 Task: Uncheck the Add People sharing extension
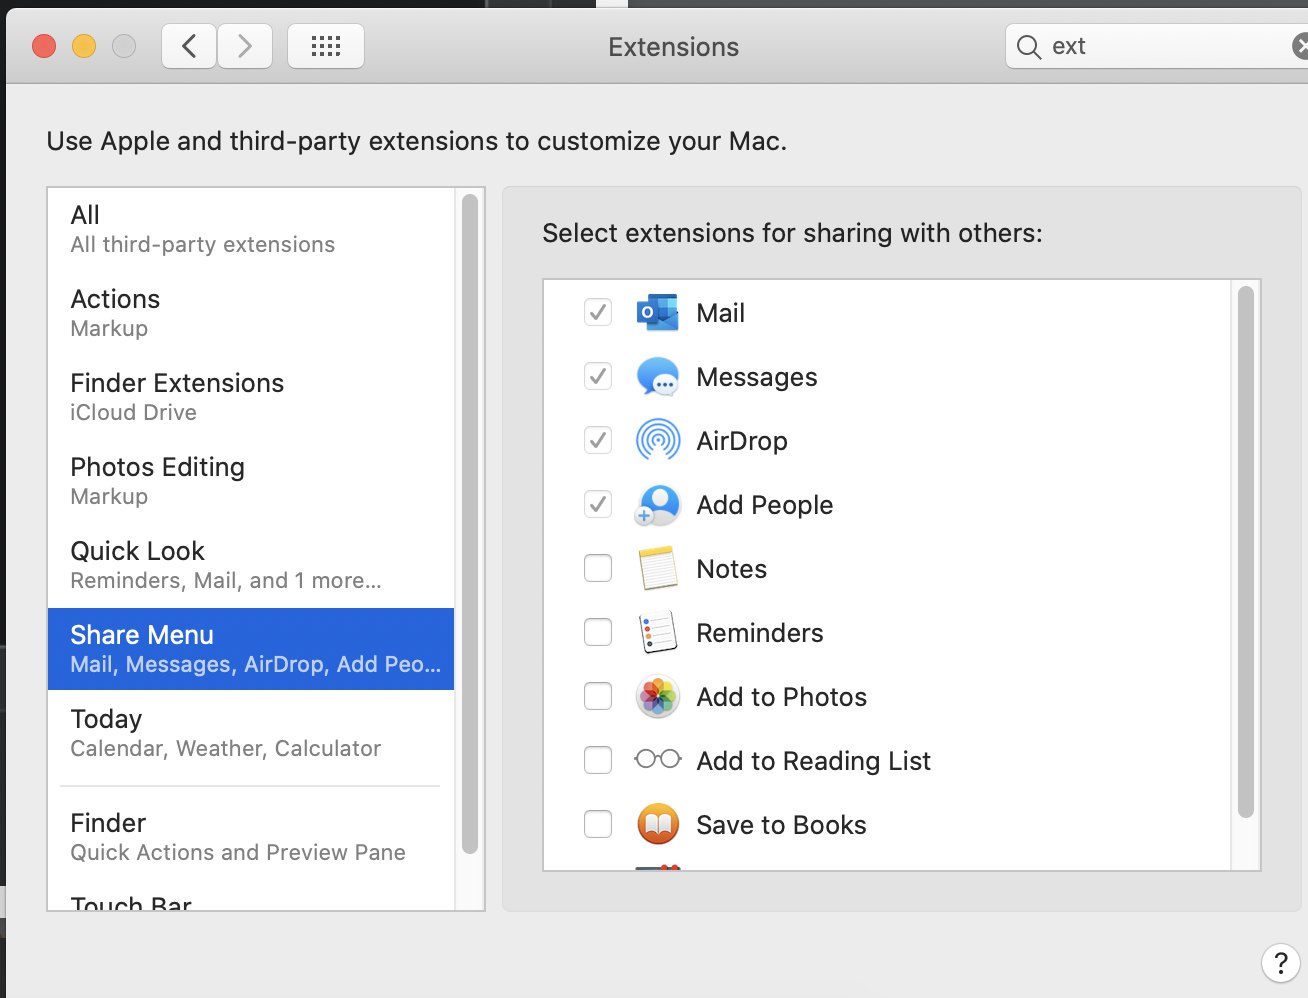coord(598,505)
